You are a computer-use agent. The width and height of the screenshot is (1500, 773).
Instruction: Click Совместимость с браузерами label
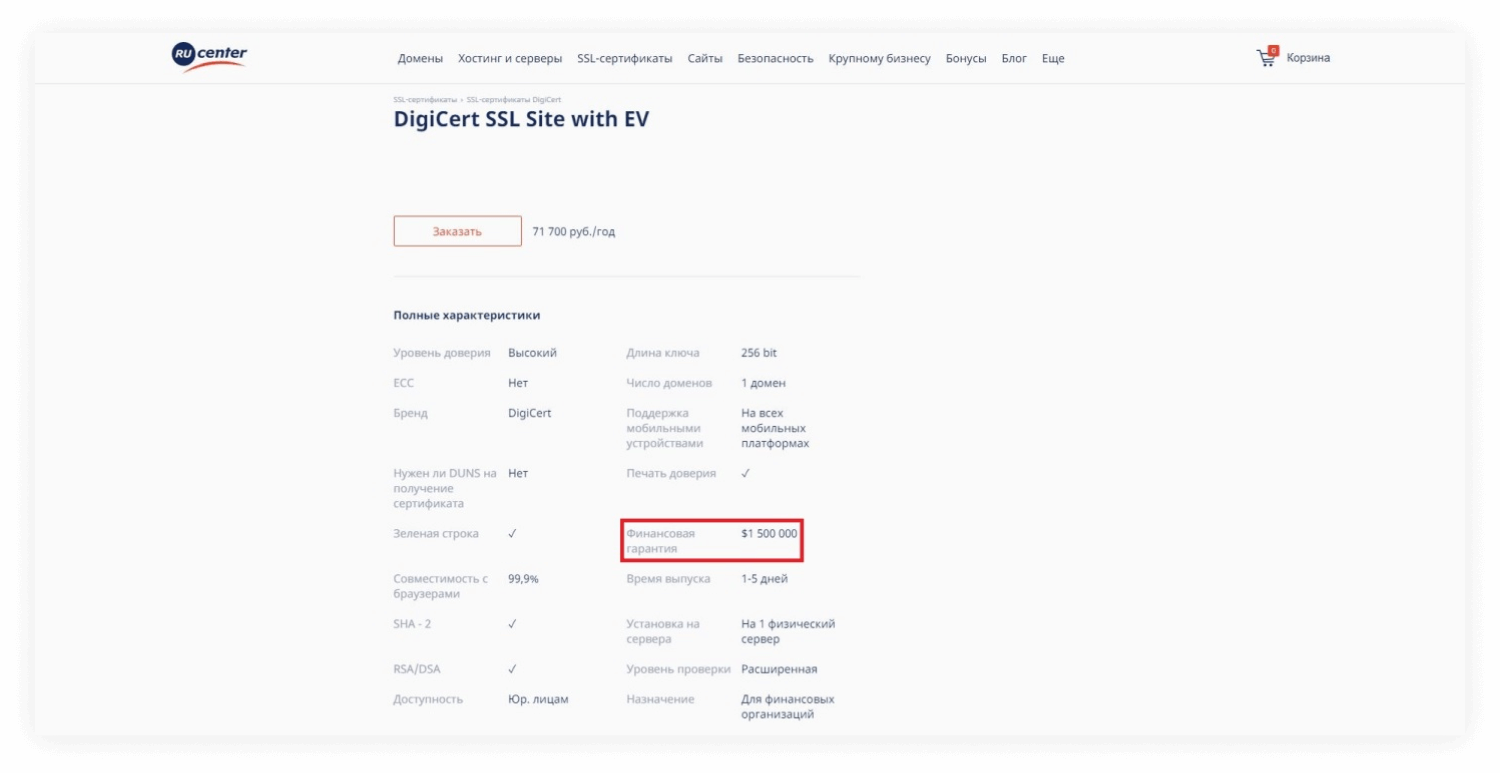tap(441, 586)
